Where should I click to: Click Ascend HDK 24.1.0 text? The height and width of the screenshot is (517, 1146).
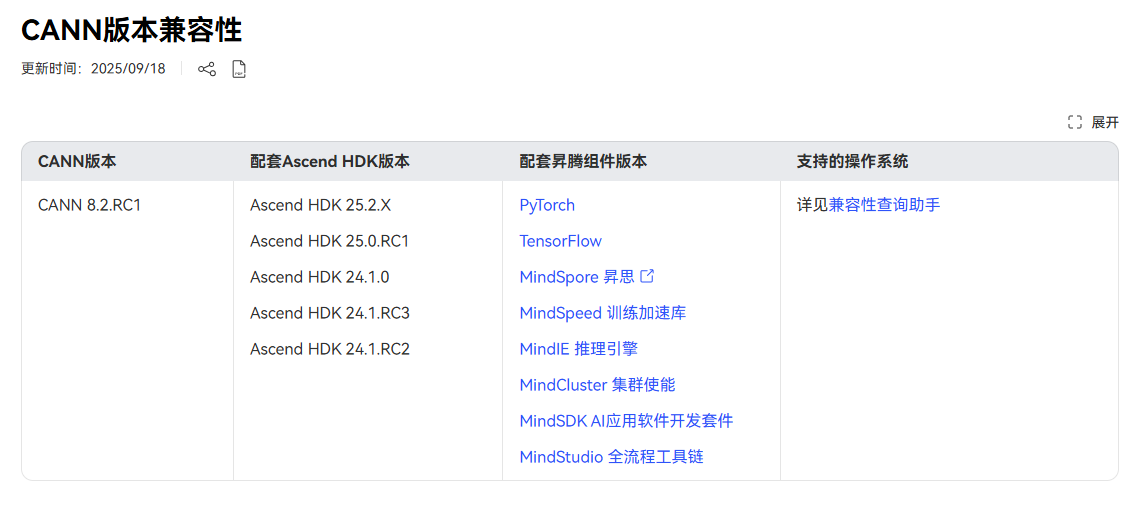pos(319,277)
